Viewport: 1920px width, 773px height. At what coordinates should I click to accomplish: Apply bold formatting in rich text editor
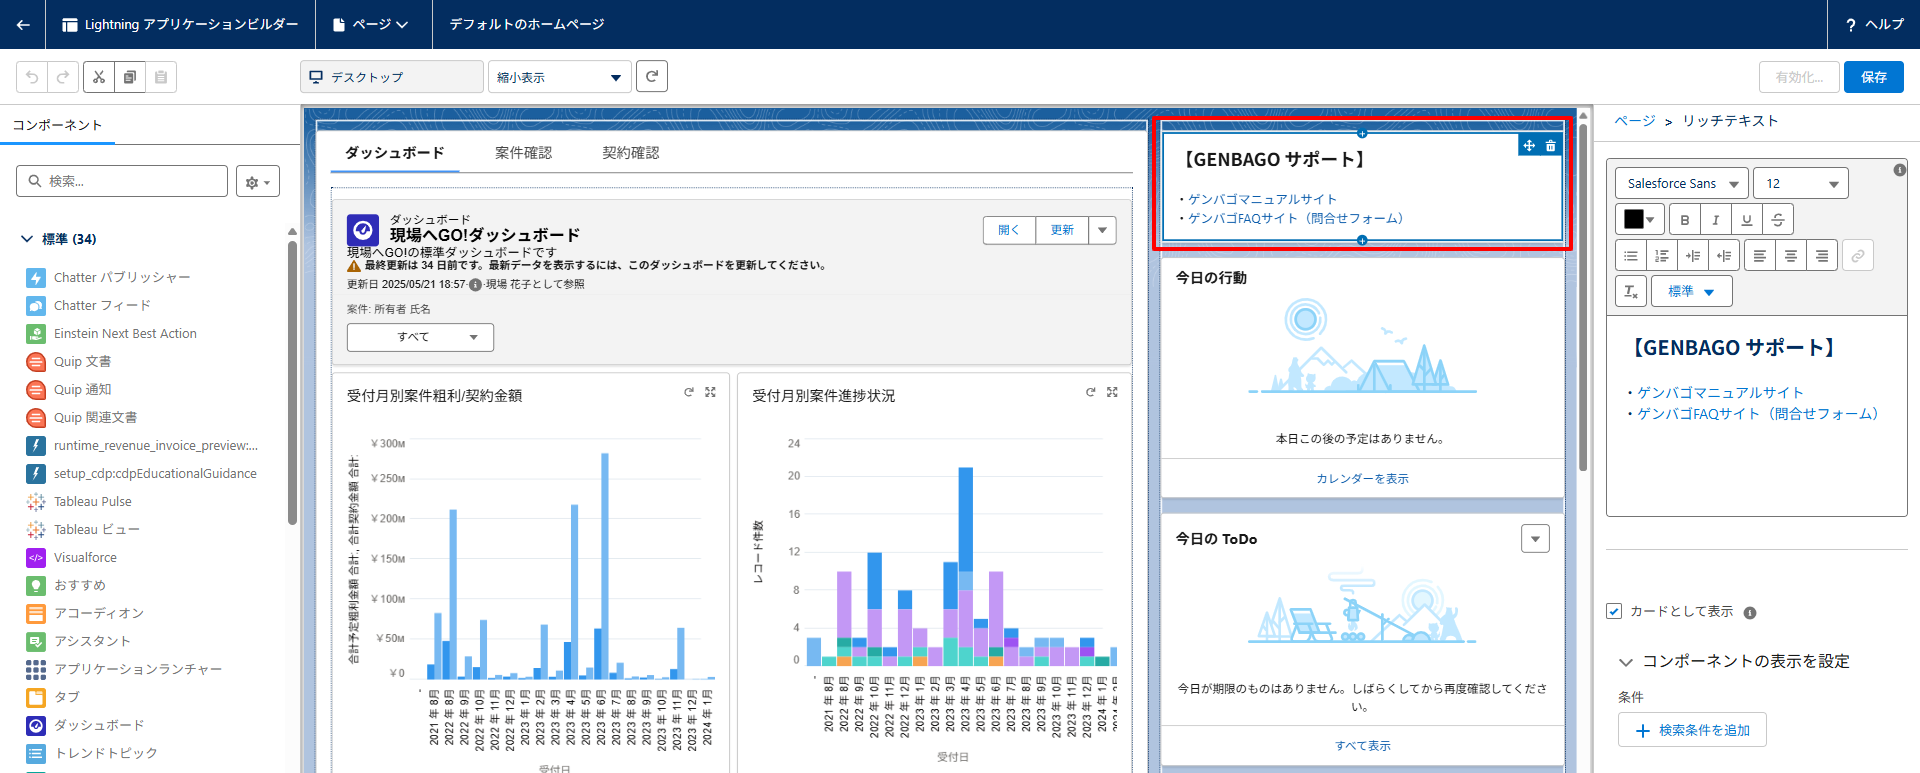1685,220
